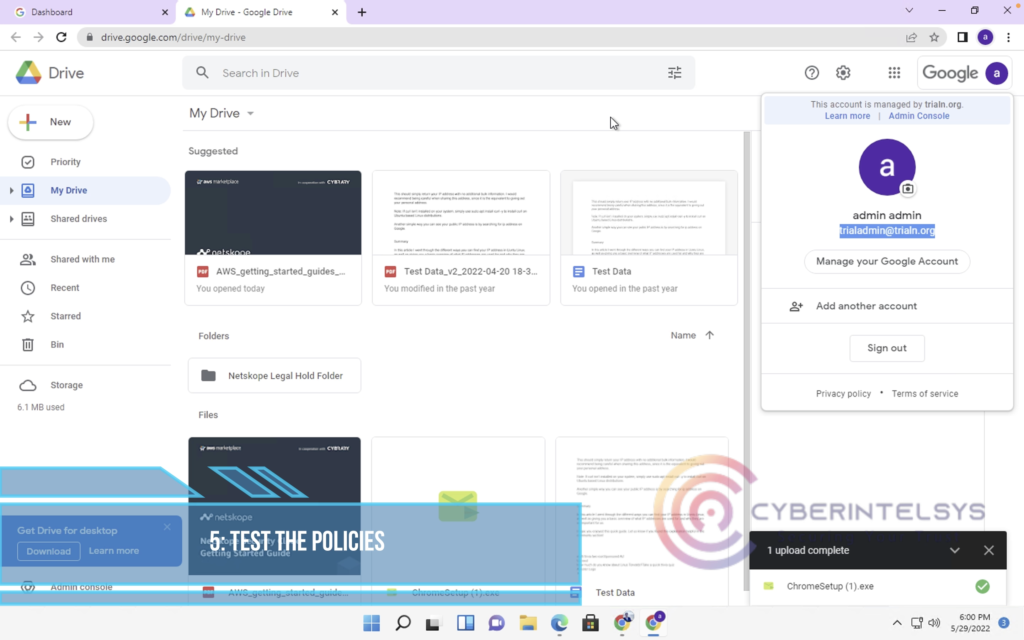The image size is (1024, 640).
Task: Open Priority in the sidebar
Action: tap(86, 162)
